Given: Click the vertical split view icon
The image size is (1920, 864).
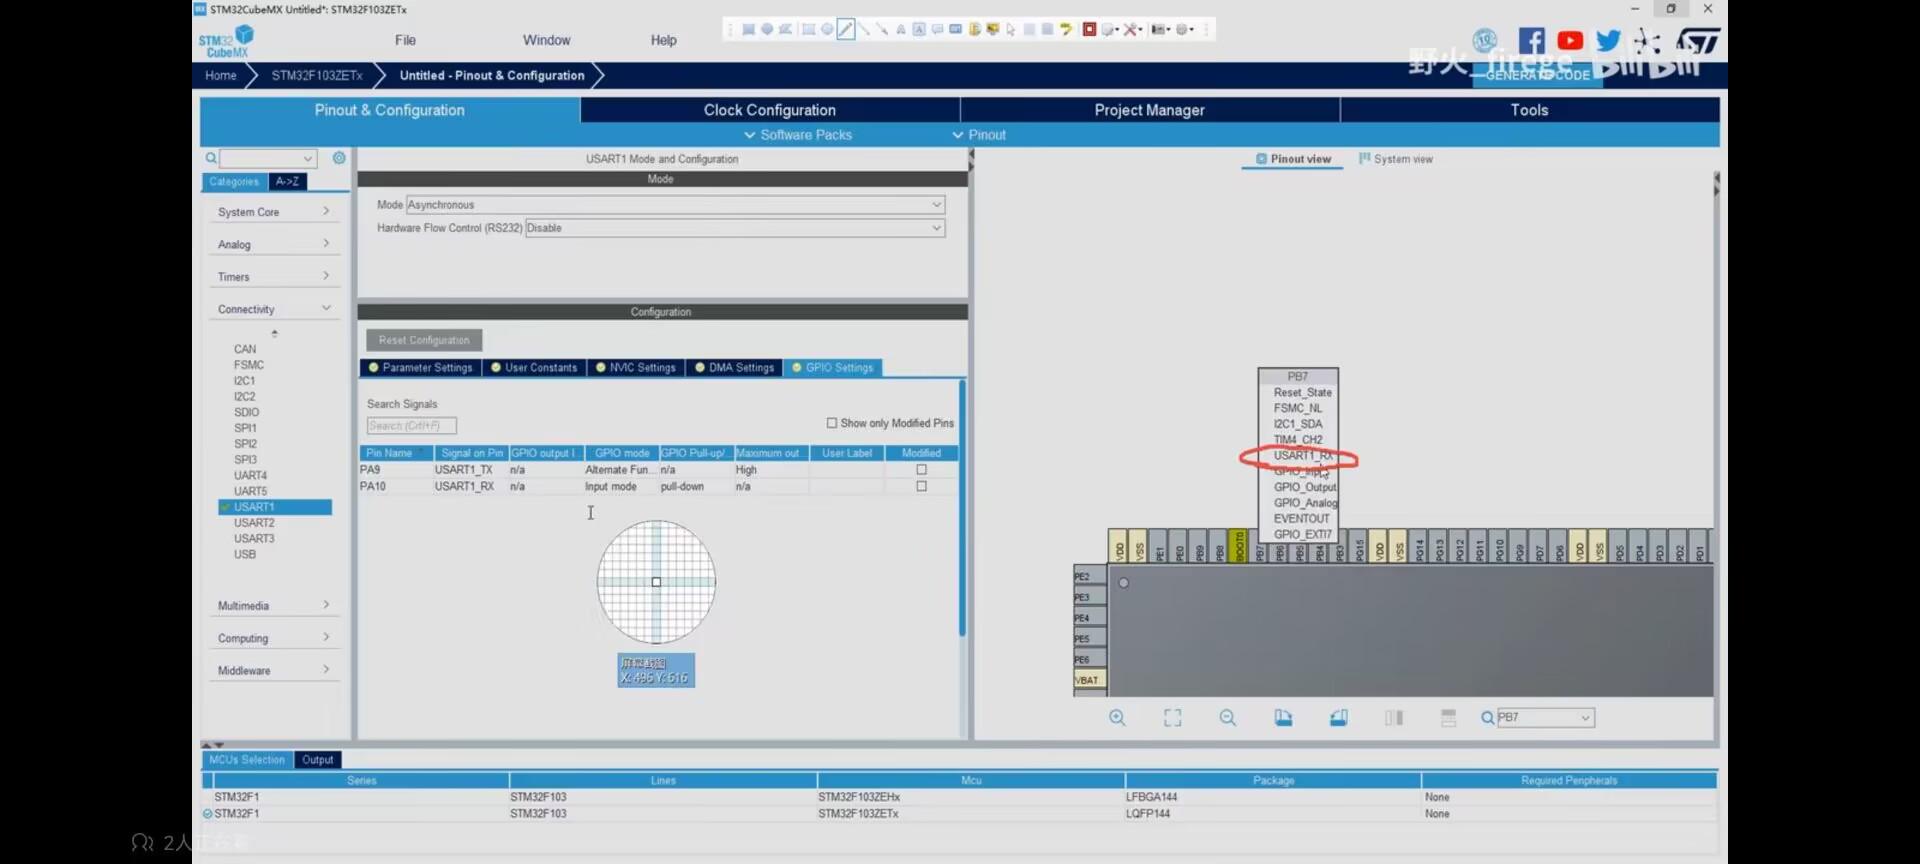Looking at the screenshot, I should (x=1394, y=718).
